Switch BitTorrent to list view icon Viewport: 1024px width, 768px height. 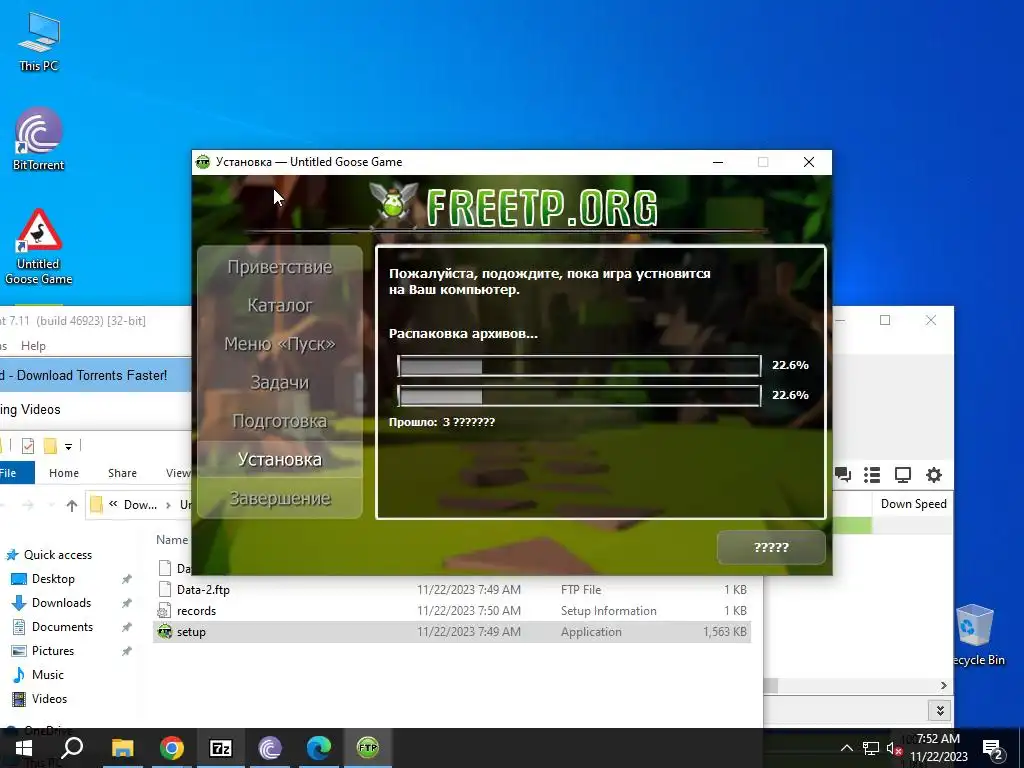pyautogui.click(x=872, y=475)
